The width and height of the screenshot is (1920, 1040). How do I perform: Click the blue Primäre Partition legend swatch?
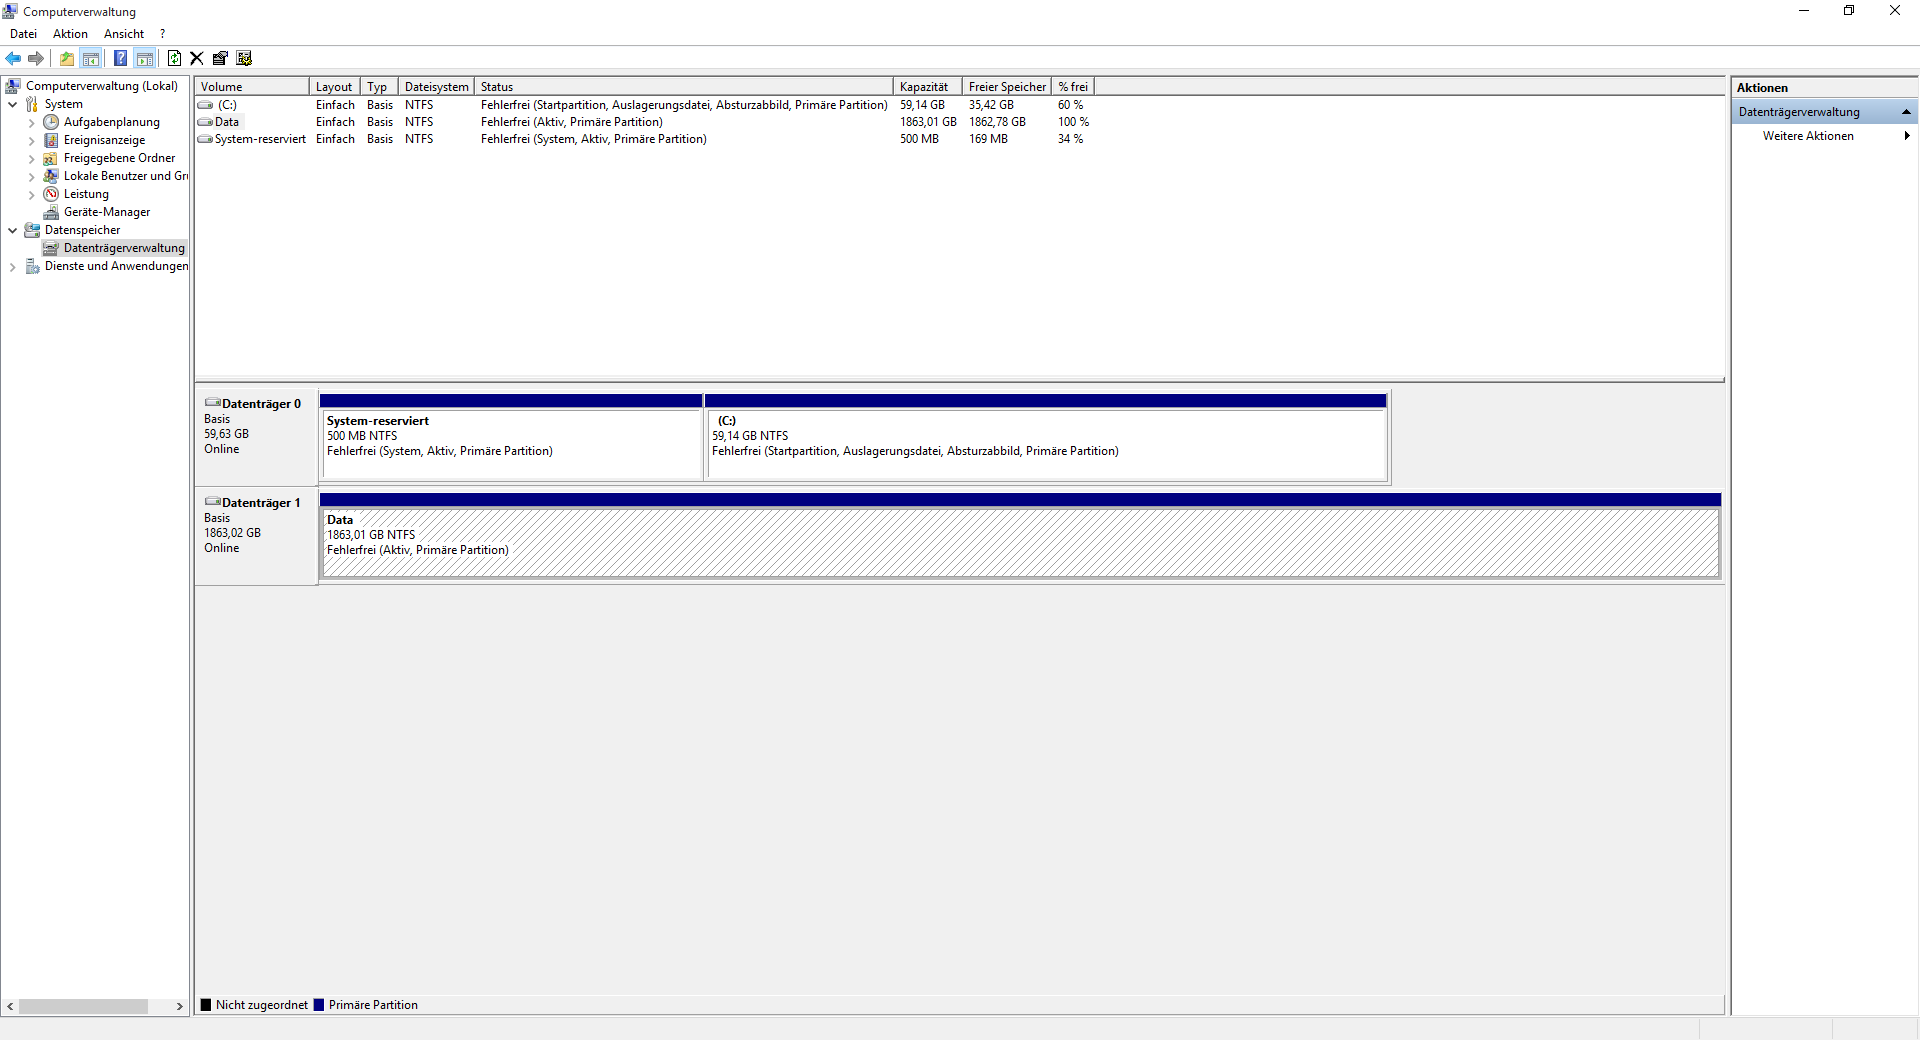pos(319,1005)
